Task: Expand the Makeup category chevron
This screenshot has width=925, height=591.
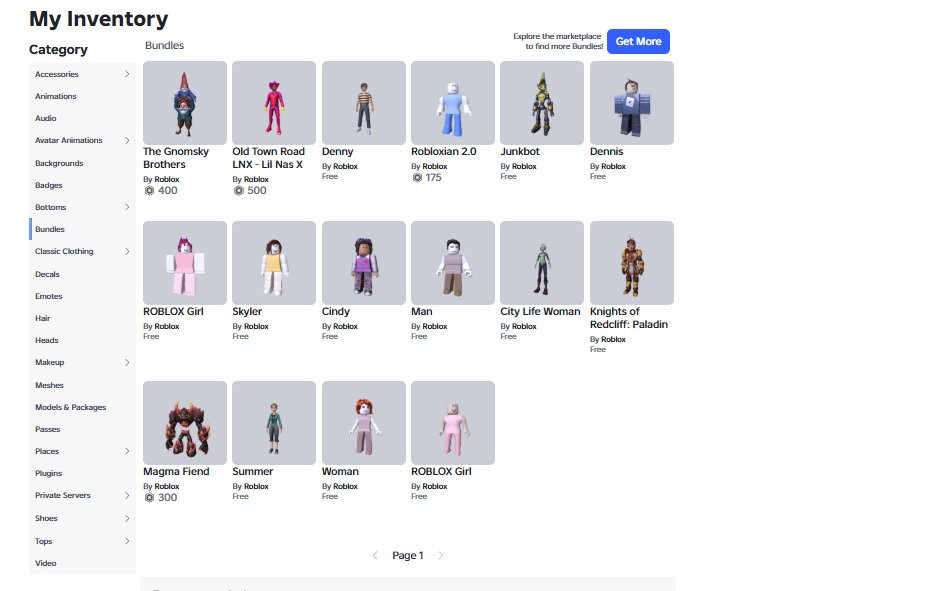Action: [127, 362]
